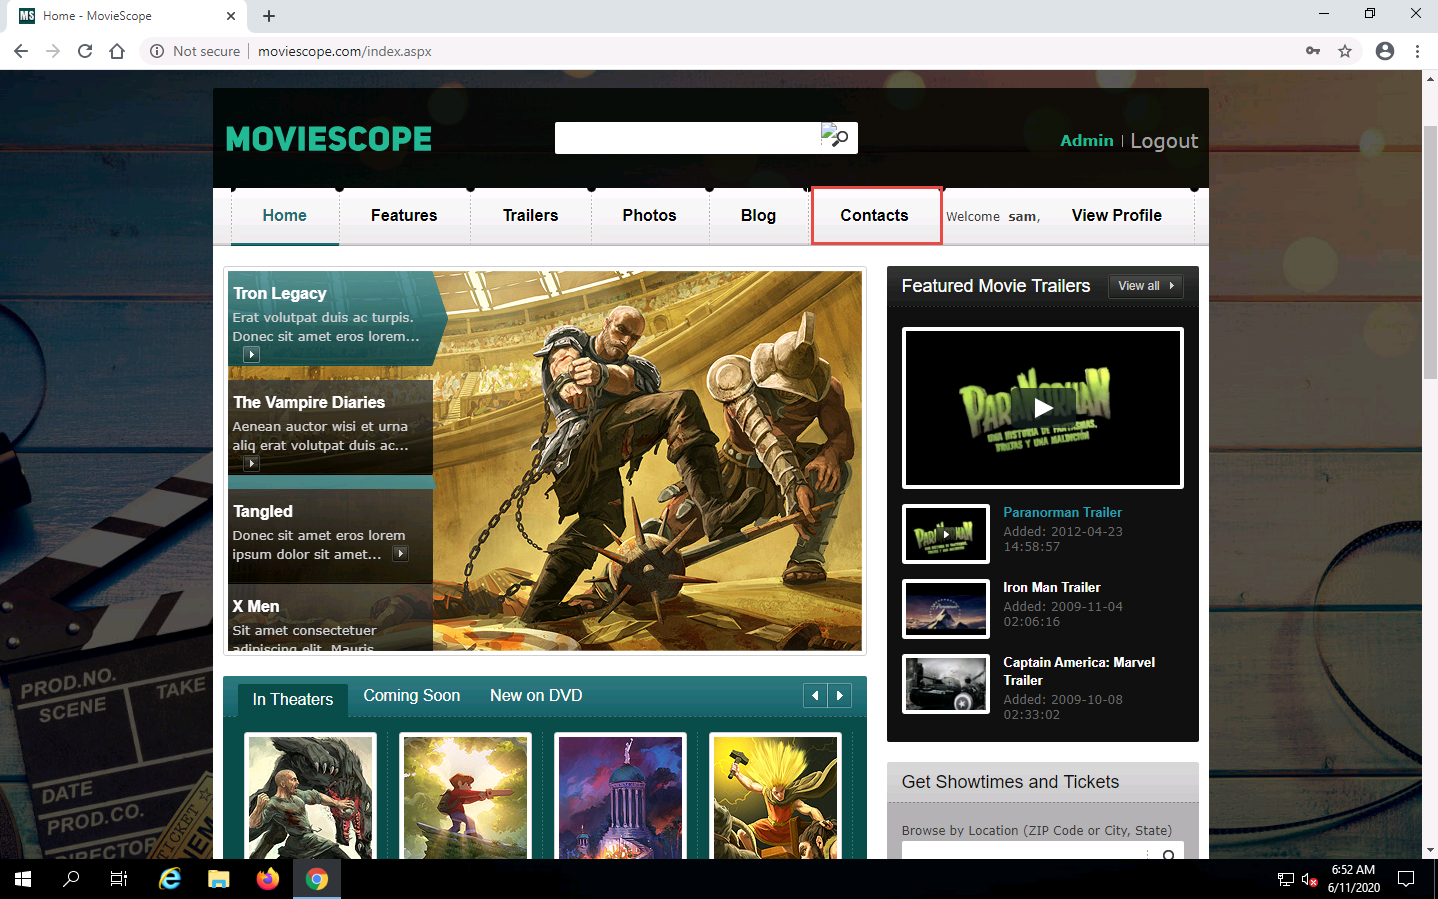
Task: Go to previous movies with left arrow
Action: (x=815, y=696)
